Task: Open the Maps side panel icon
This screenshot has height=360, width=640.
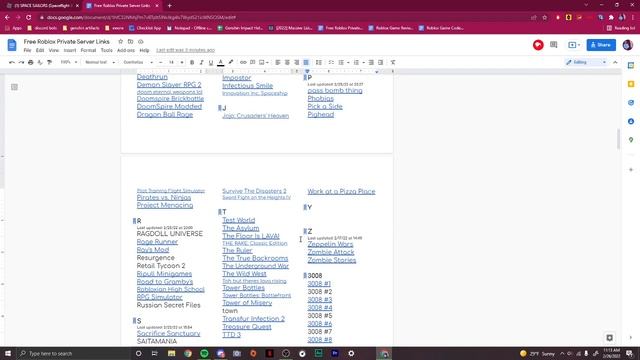Action: click(631, 140)
